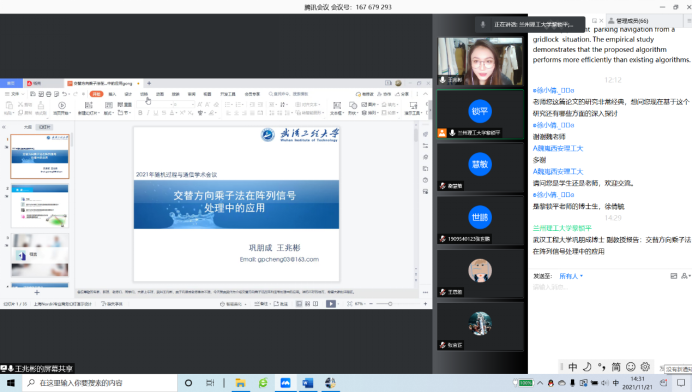
Task: Open the font name combo box
Action: tap(154, 105)
